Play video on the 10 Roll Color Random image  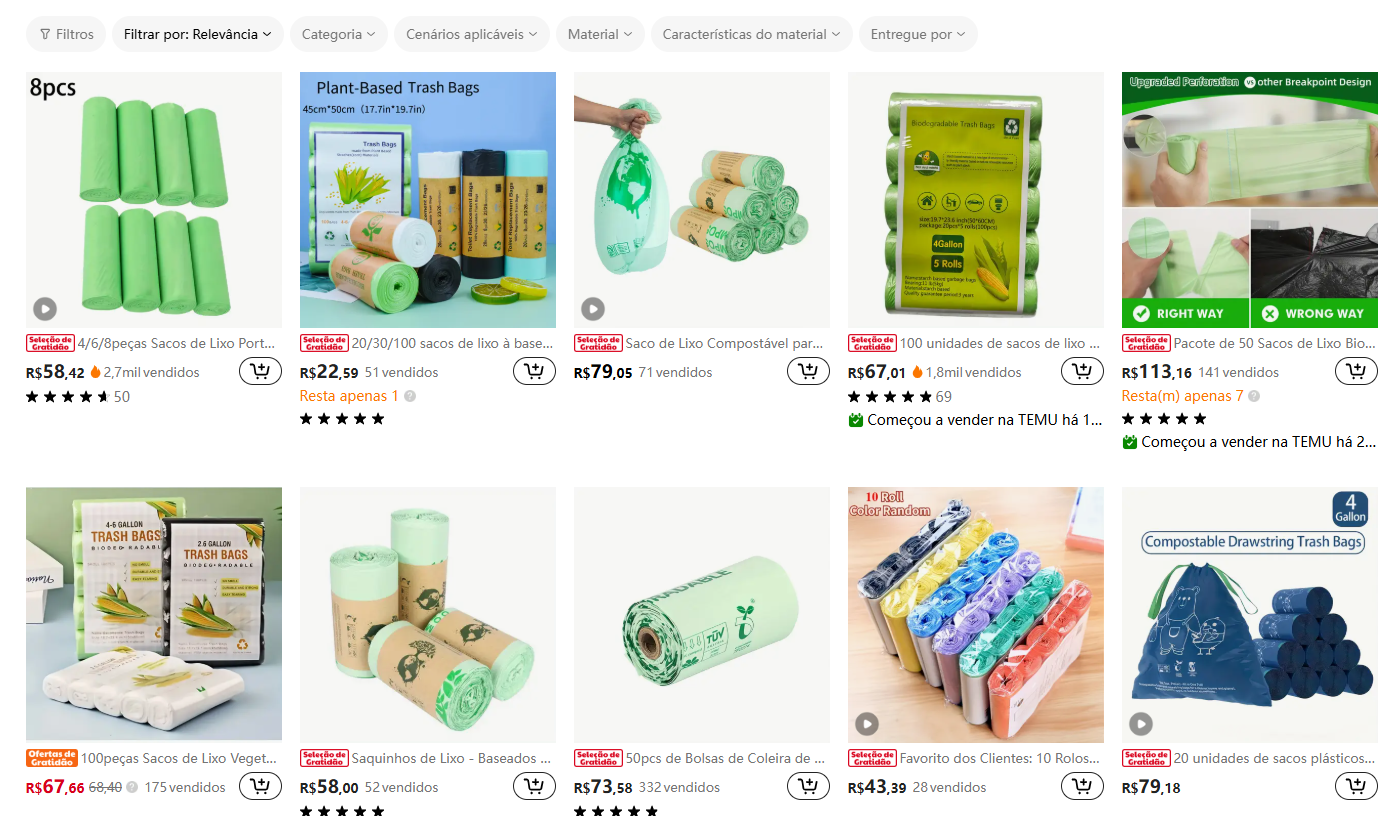point(867,723)
